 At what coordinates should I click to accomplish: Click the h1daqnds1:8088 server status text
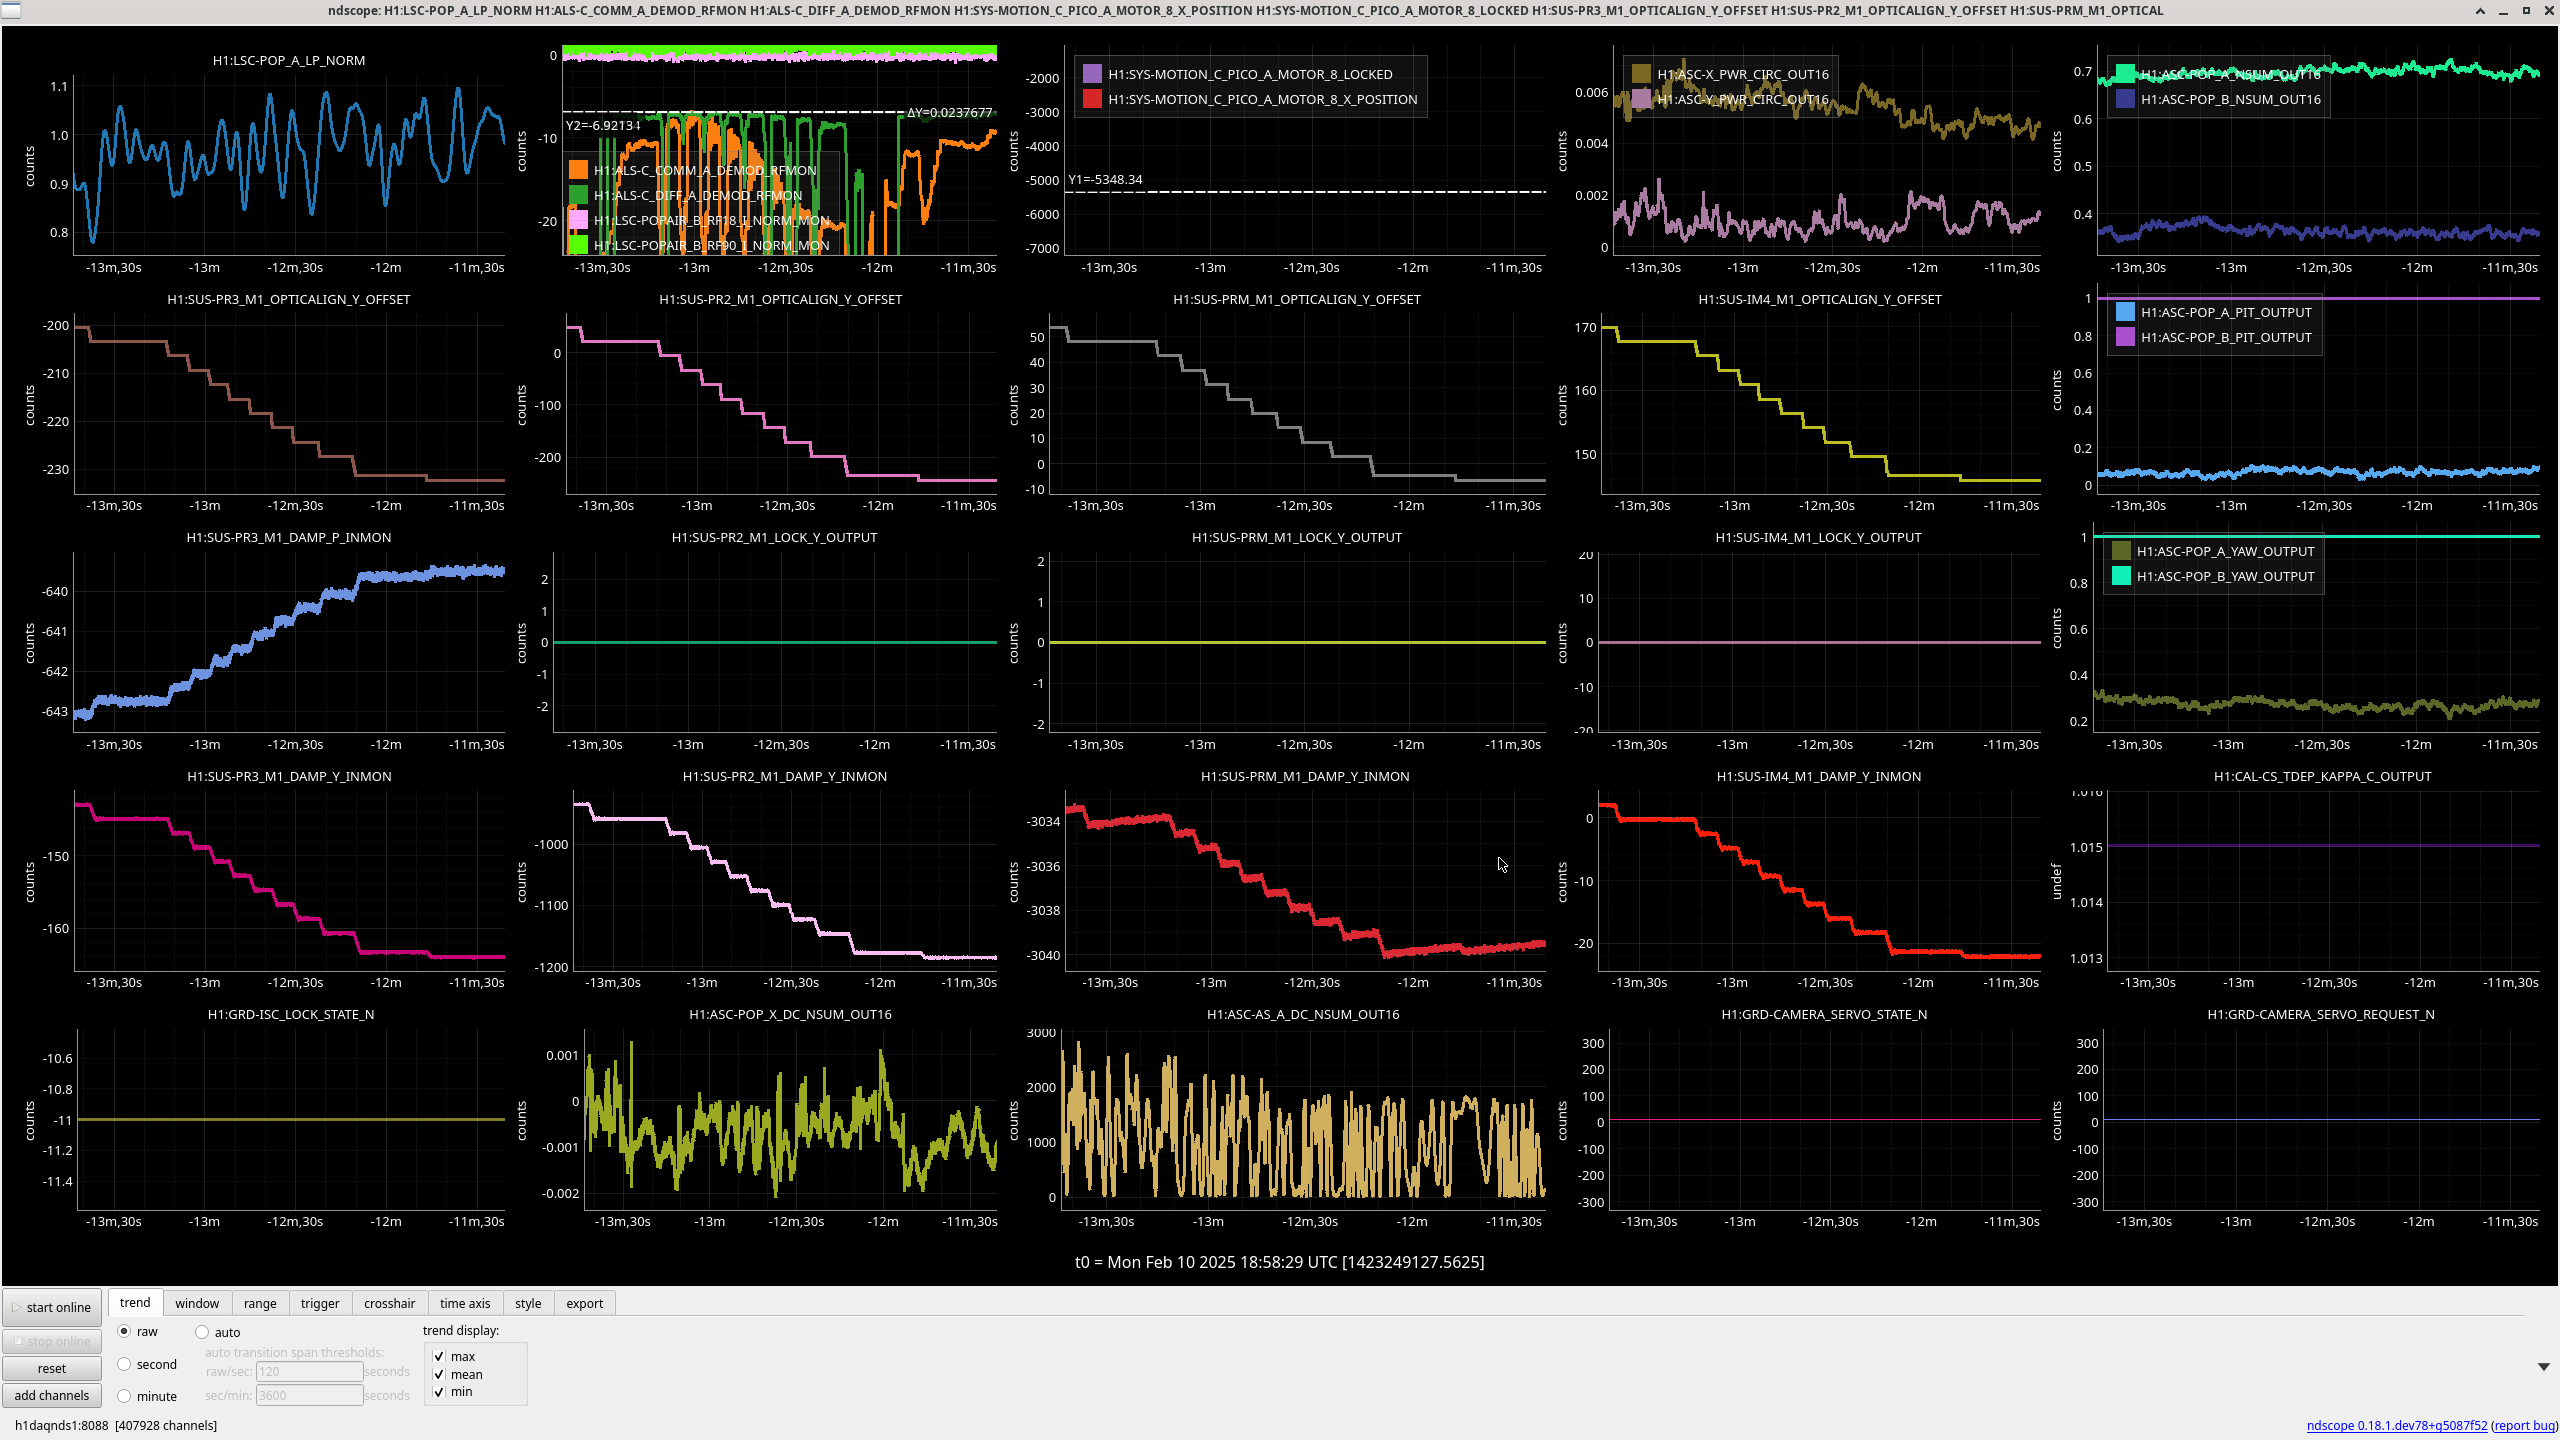click(116, 1426)
